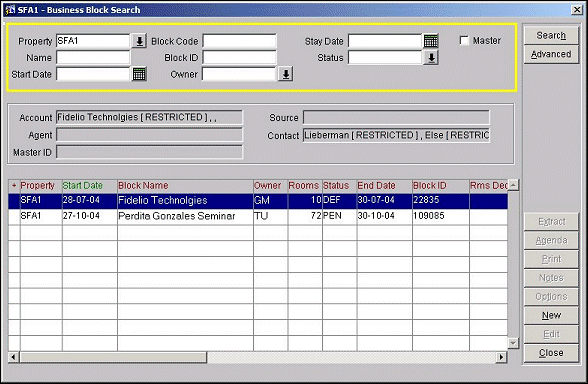
Task: Click the Search button
Action: pos(551,36)
